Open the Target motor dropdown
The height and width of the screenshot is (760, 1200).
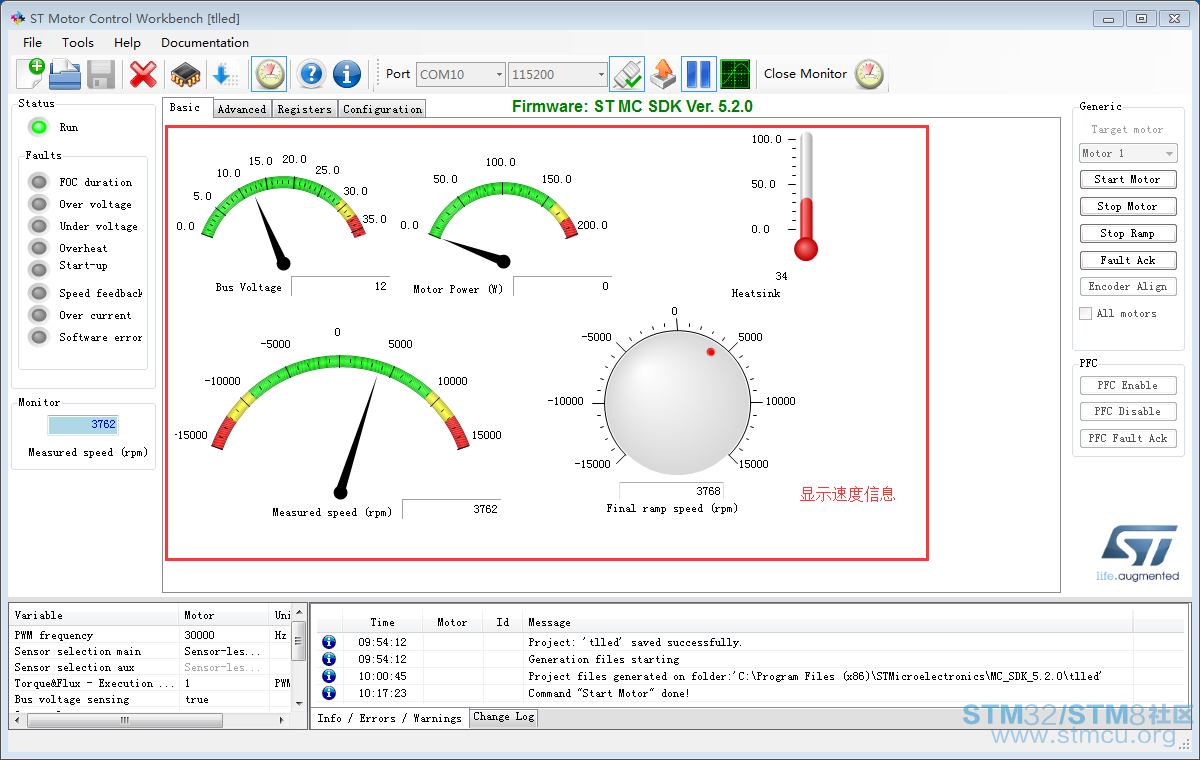[x=1128, y=153]
